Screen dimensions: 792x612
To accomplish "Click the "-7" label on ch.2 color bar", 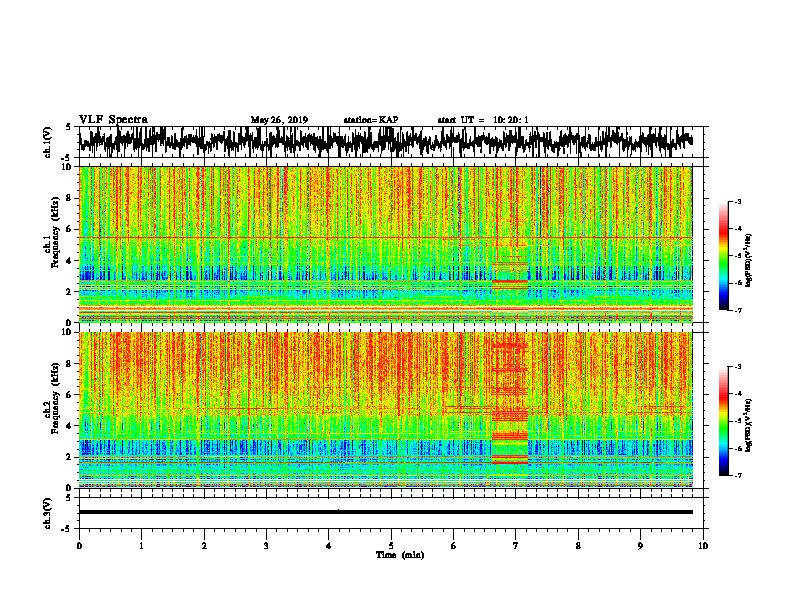I will pyautogui.click(x=738, y=475).
